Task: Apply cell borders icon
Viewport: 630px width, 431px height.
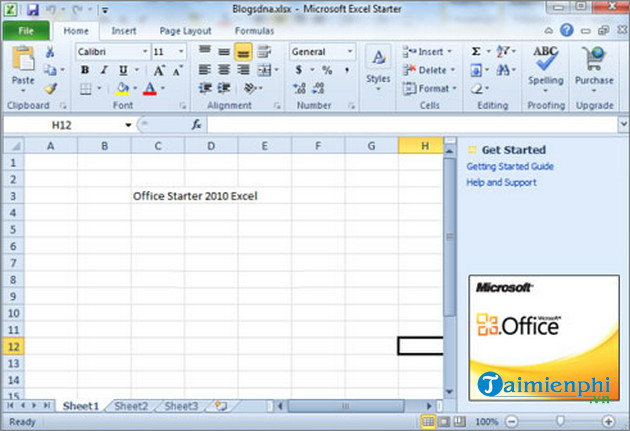Action: coord(86,88)
